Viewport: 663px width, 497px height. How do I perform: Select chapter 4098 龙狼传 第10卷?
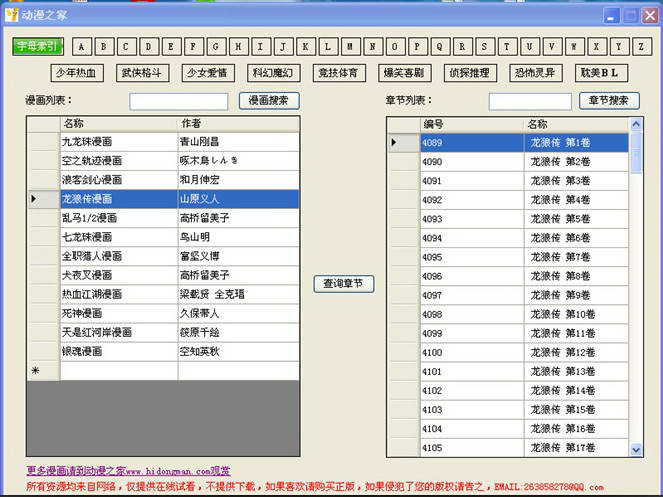[x=508, y=314]
